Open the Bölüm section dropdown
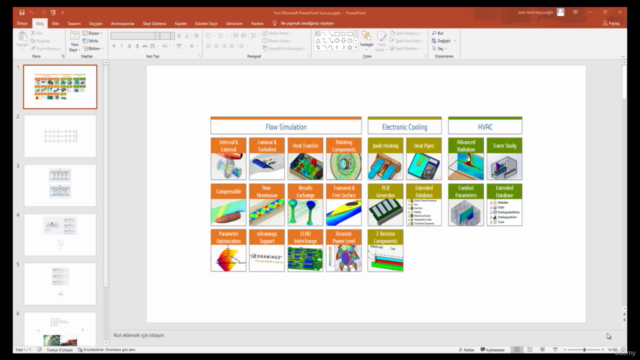The image size is (640, 360). pos(93,49)
